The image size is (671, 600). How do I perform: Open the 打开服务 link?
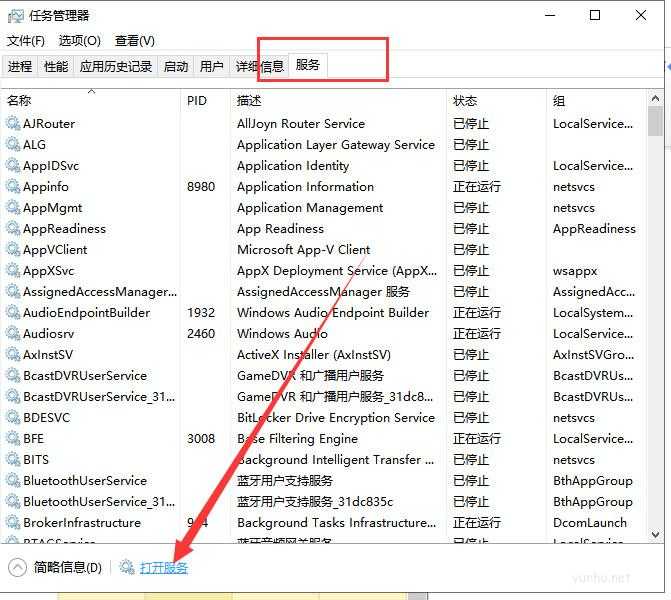(x=164, y=567)
